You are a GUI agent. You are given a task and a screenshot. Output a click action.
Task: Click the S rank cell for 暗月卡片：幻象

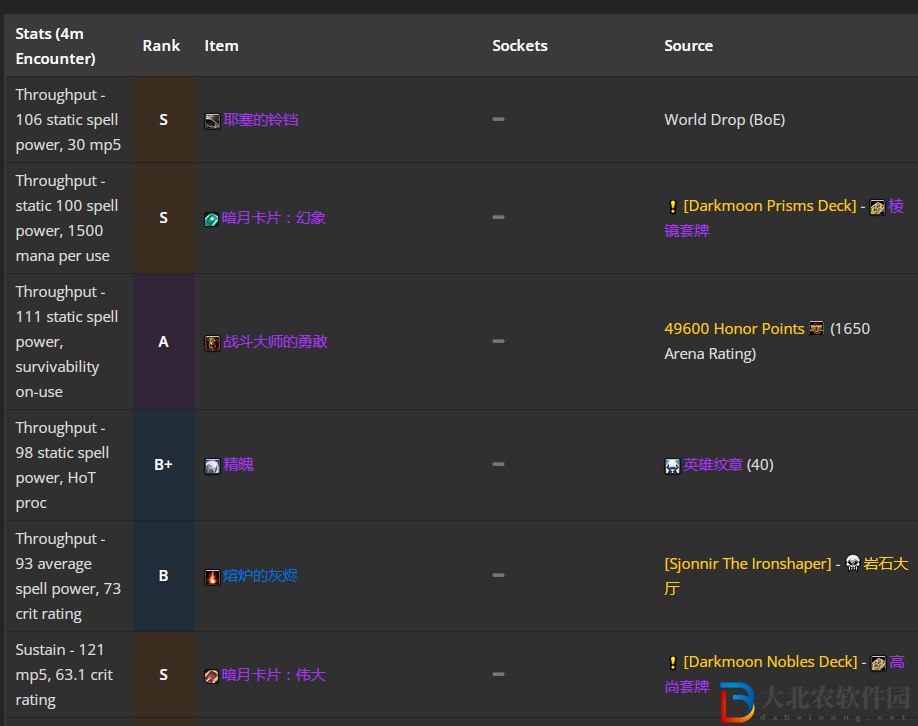click(x=164, y=218)
